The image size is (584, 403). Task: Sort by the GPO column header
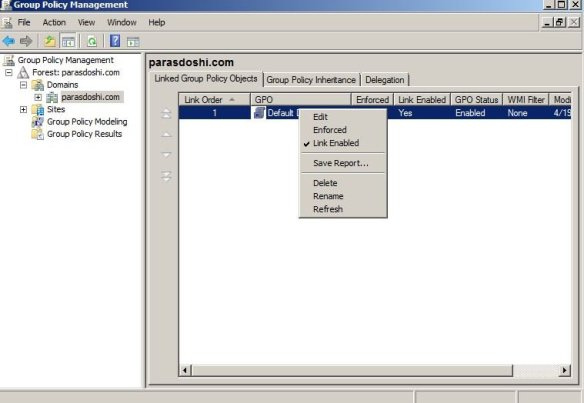click(301, 100)
